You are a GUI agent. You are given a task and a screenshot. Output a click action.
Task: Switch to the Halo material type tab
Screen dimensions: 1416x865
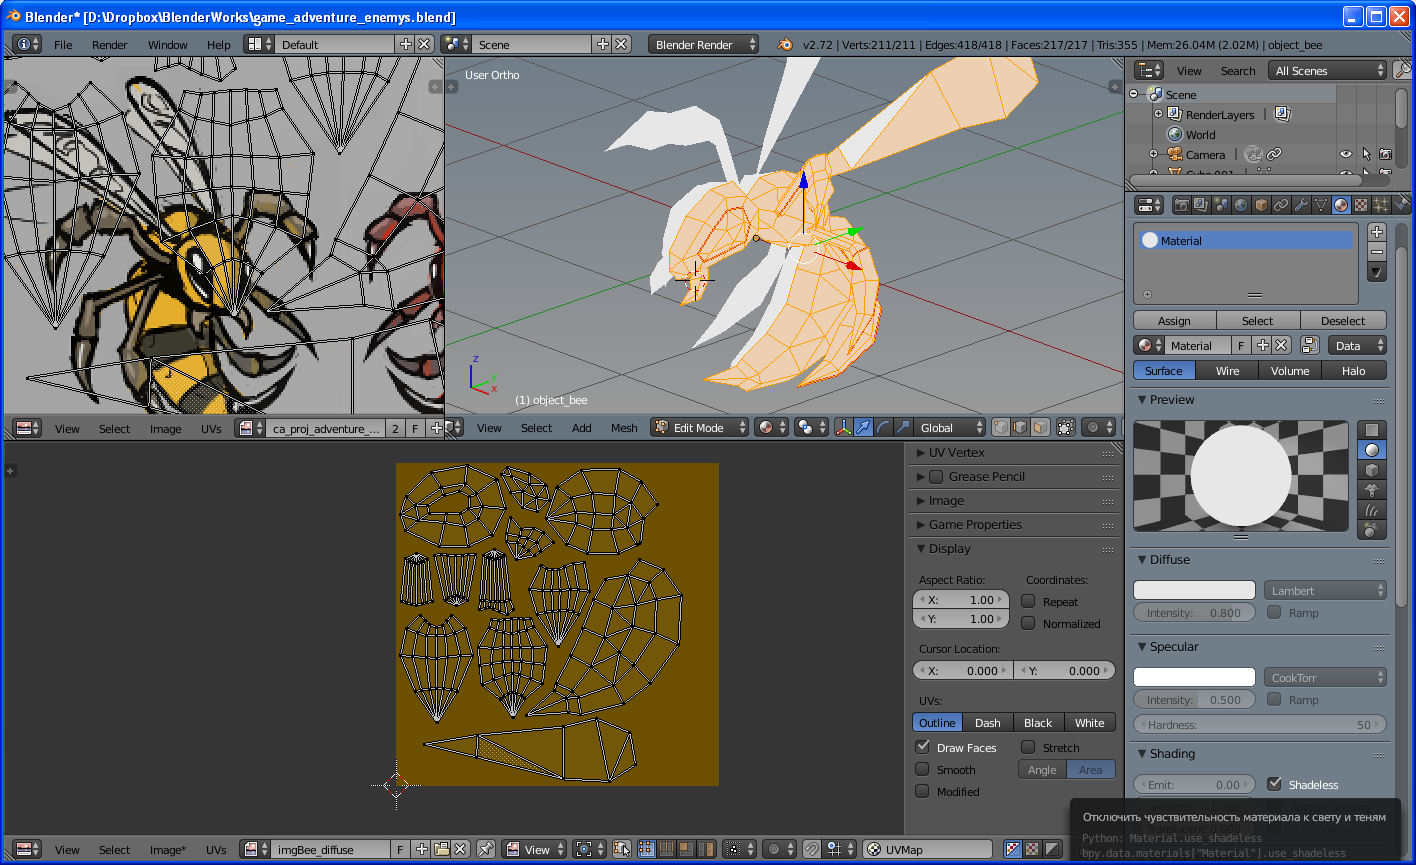pyautogui.click(x=1354, y=370)
